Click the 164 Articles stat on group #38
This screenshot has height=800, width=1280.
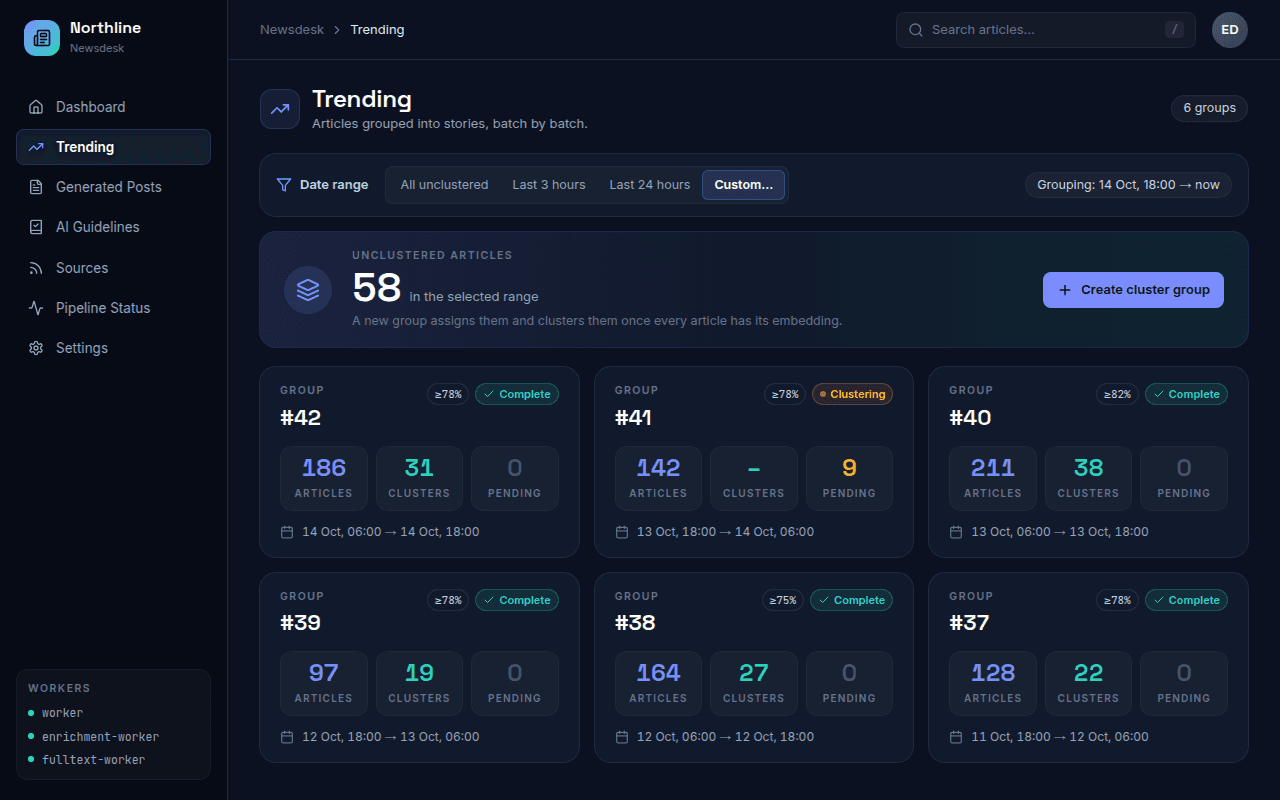pyautogui.click(x=658, y=683)
